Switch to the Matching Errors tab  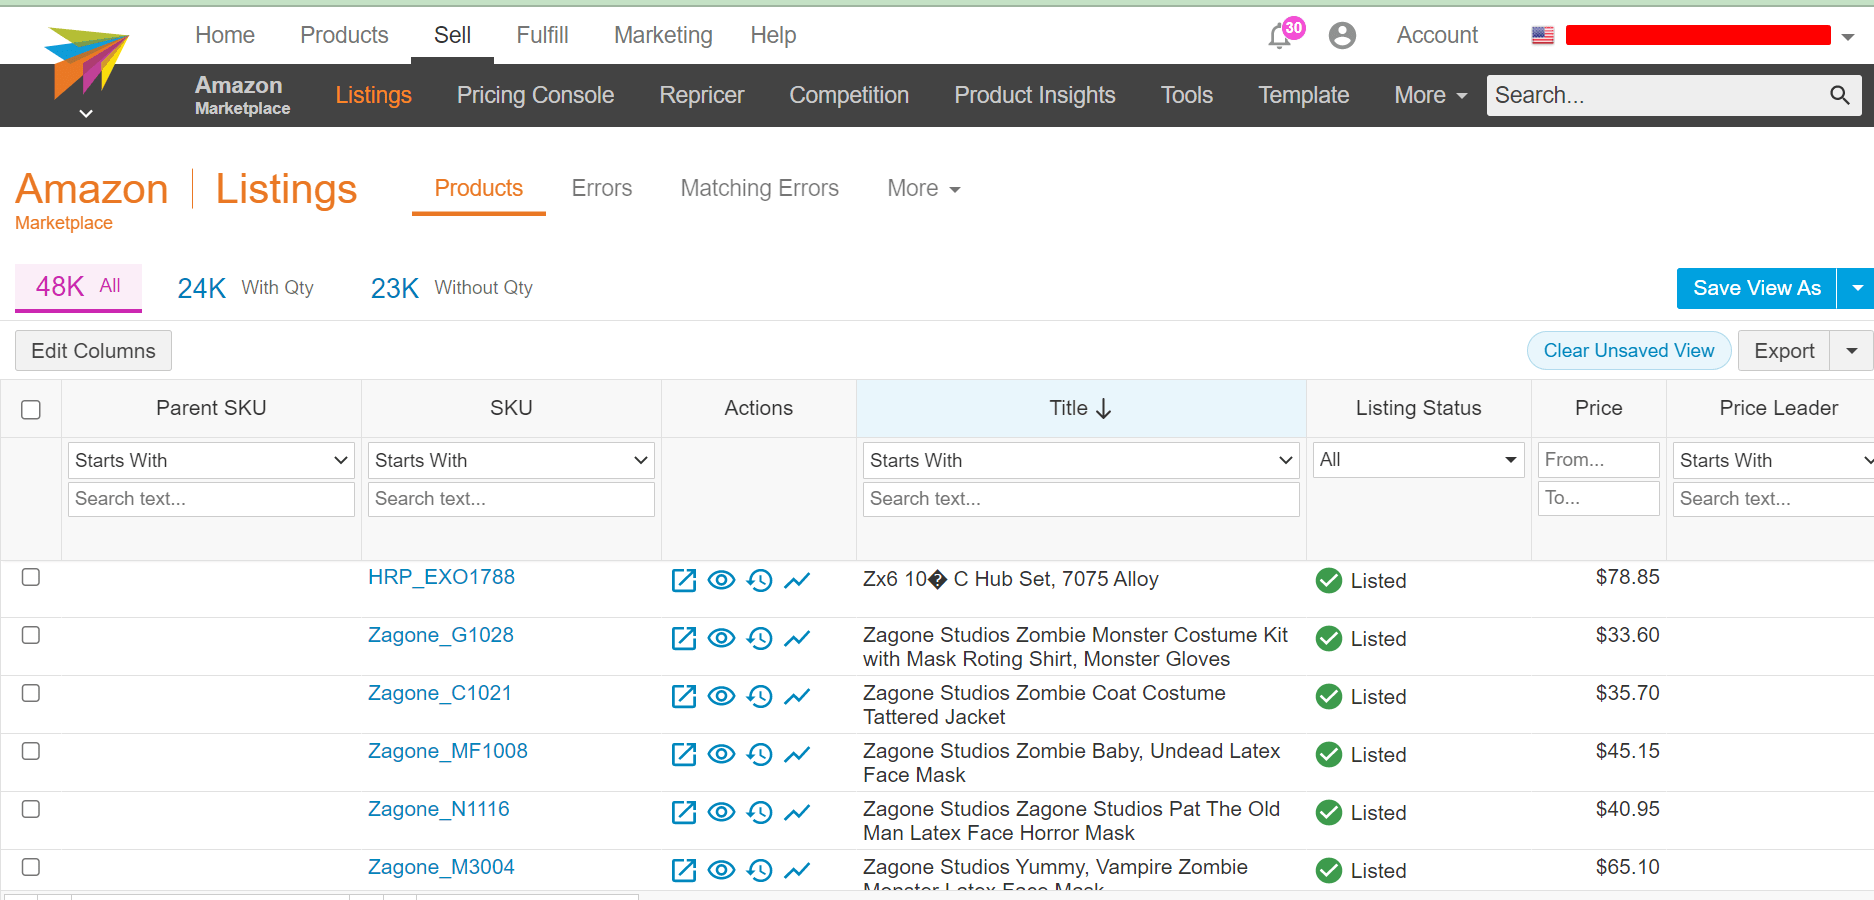pyautogui.click(x=760, y=188)
